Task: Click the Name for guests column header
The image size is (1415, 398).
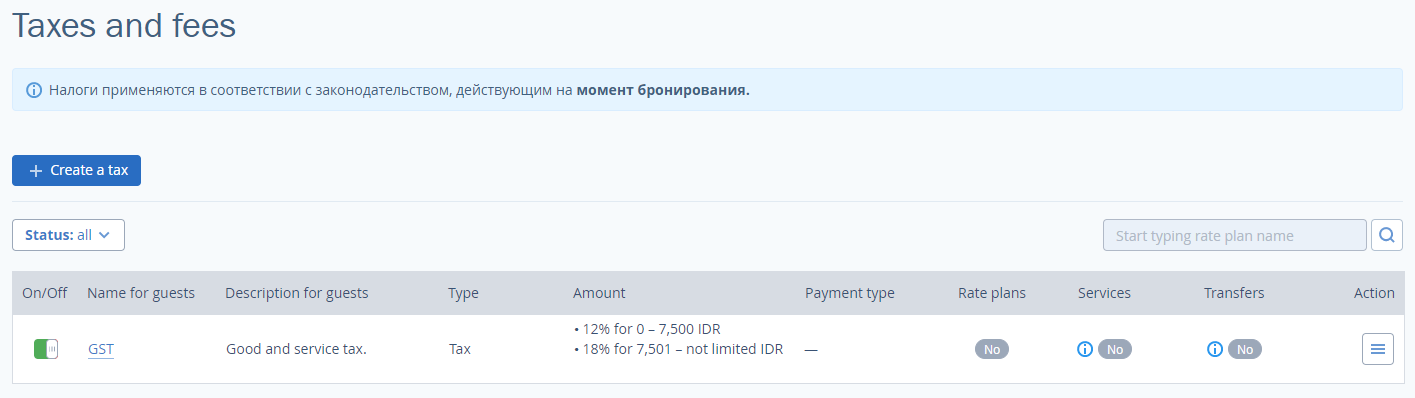Action: click(x=141, y=293)
